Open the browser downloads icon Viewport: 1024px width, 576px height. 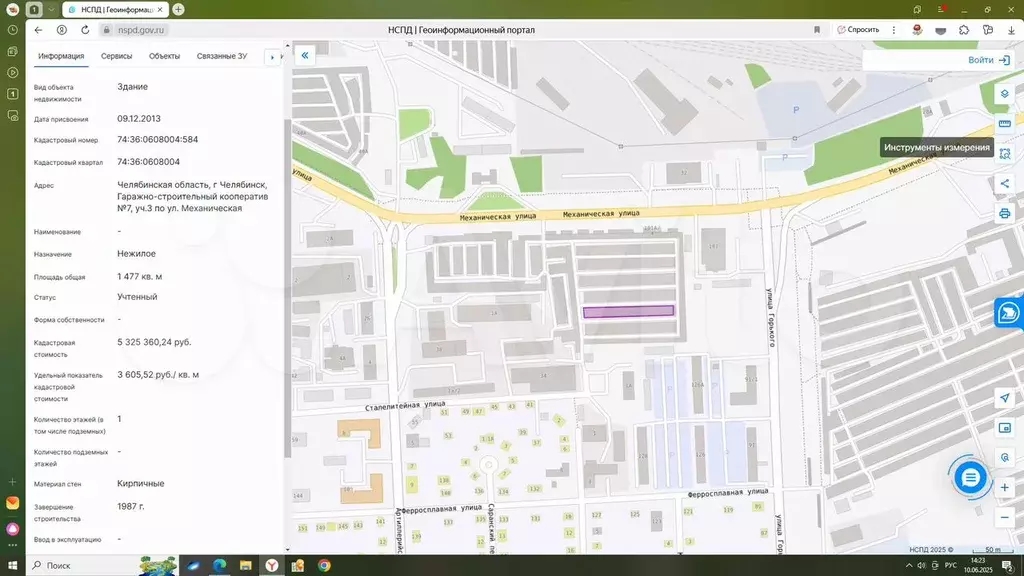click(1011, 30)
